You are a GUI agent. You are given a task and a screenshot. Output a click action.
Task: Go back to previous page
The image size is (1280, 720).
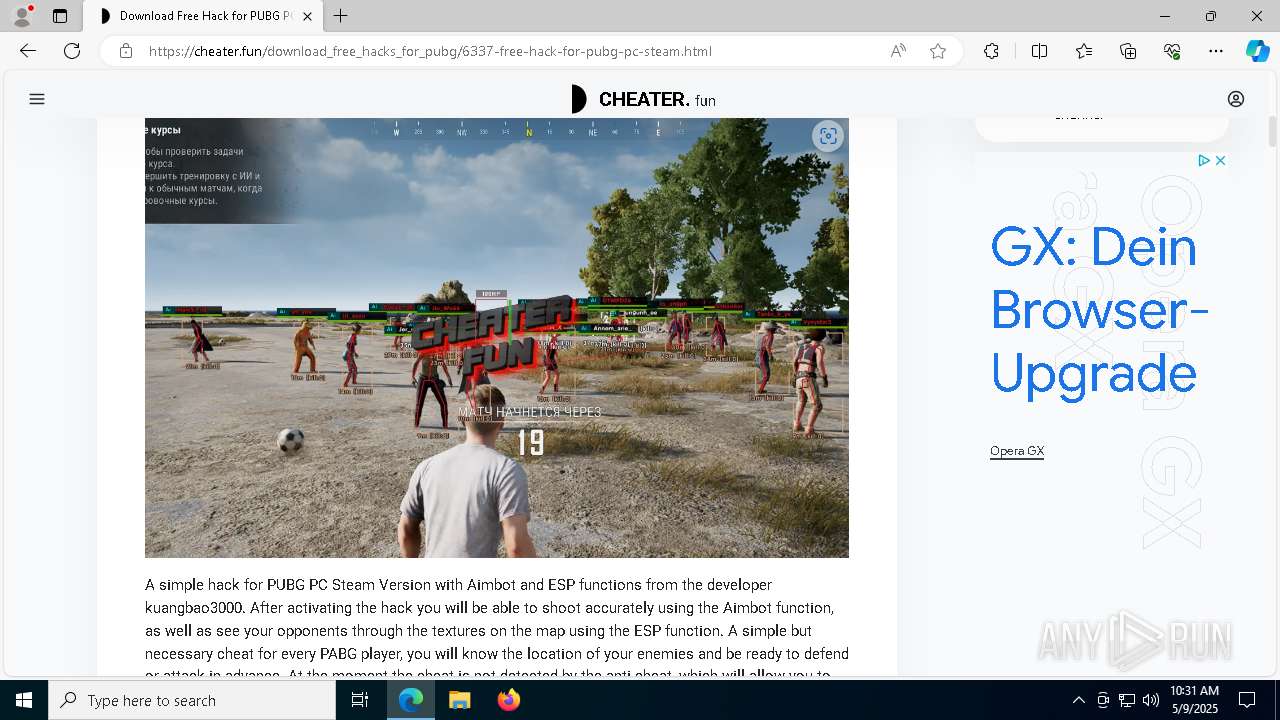pyautogui.click(x=28, y=51)
